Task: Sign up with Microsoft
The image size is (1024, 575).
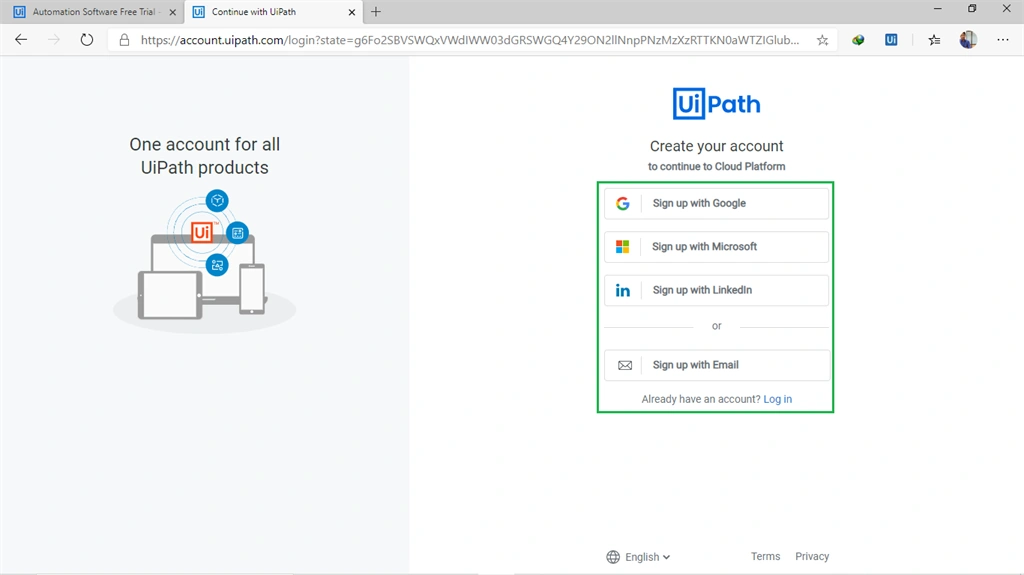Action: pyautogui.click(x=716, y=246)
